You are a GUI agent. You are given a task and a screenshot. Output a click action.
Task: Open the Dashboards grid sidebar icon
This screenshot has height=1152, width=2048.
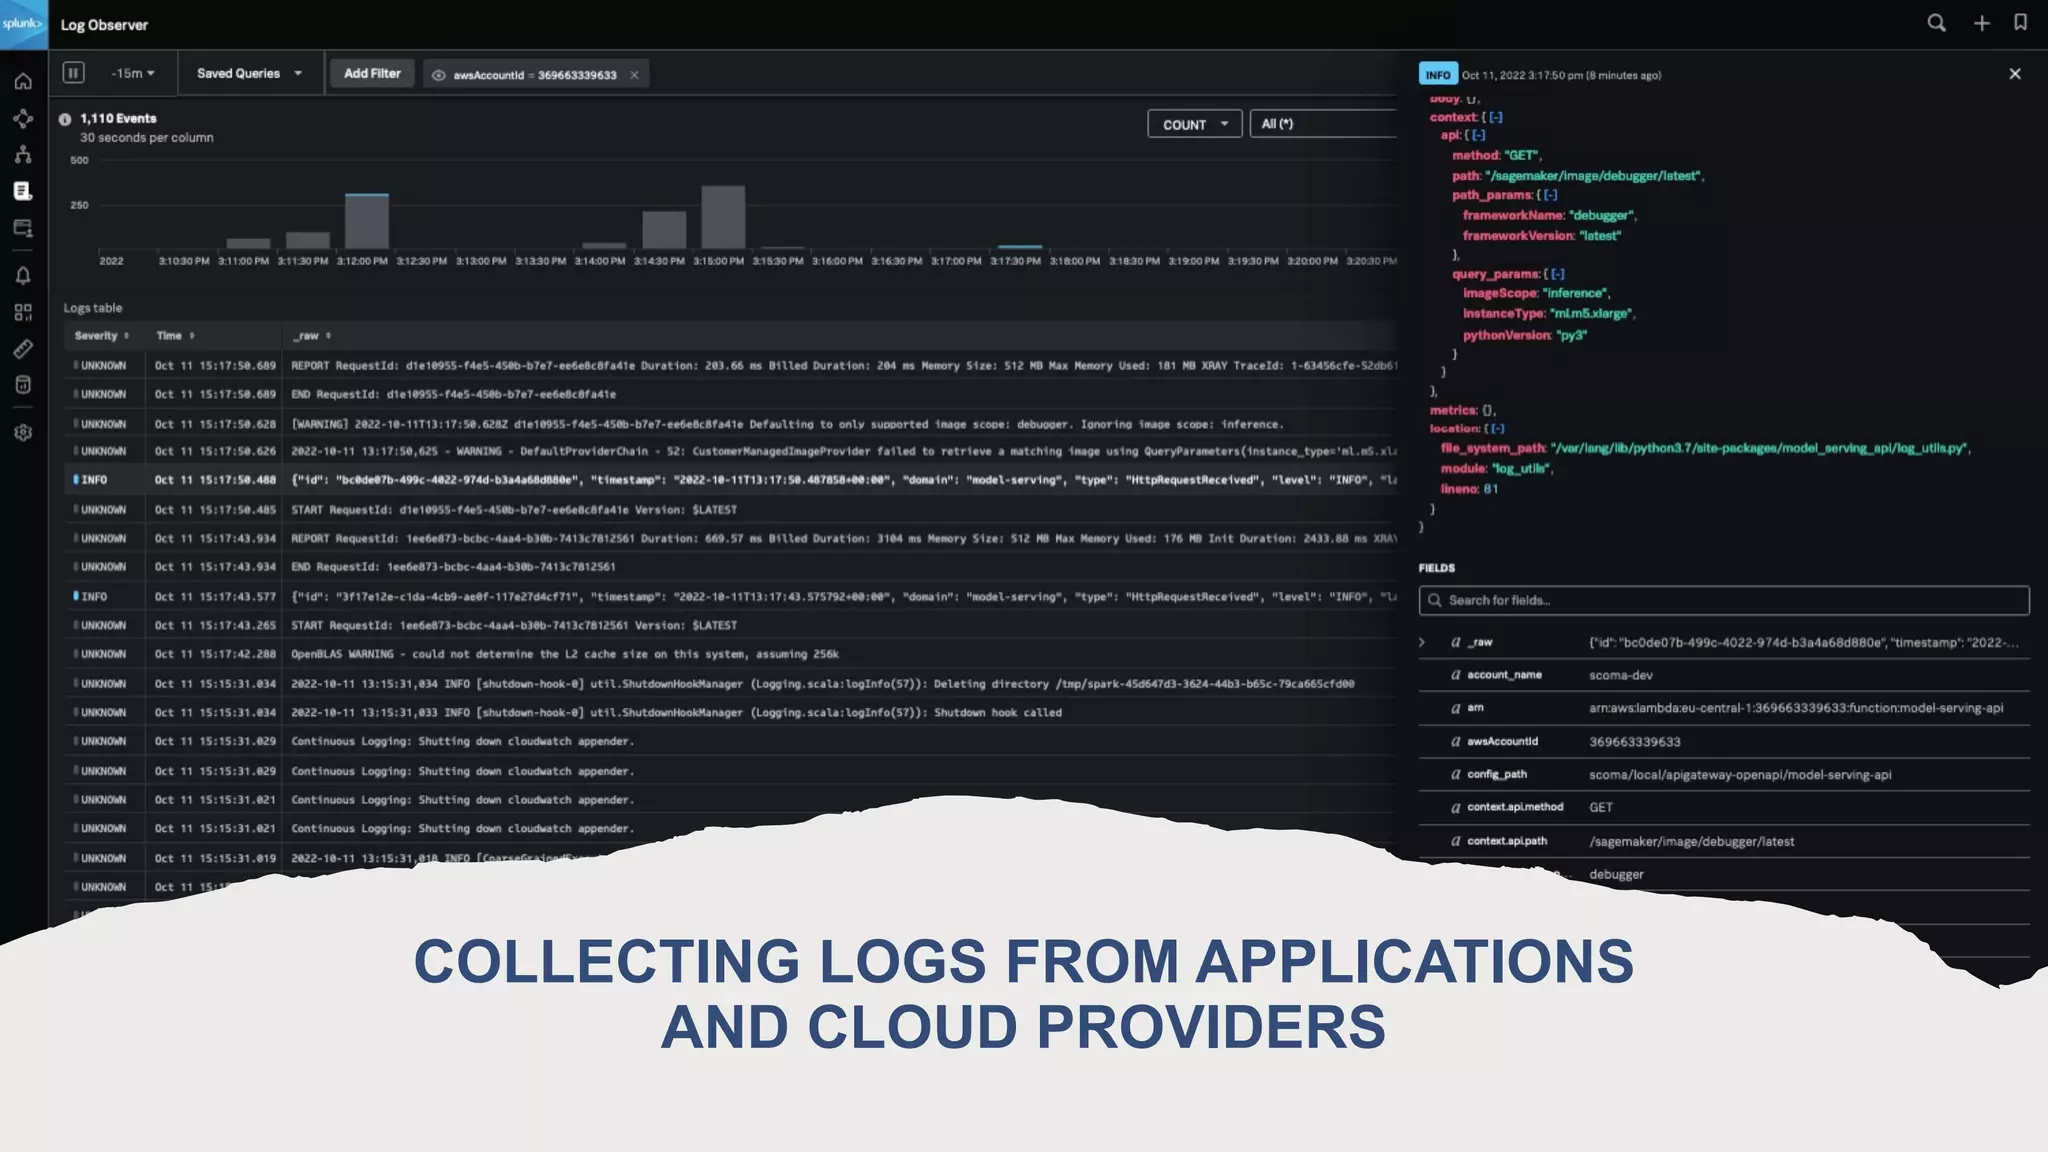pos(23,312)
